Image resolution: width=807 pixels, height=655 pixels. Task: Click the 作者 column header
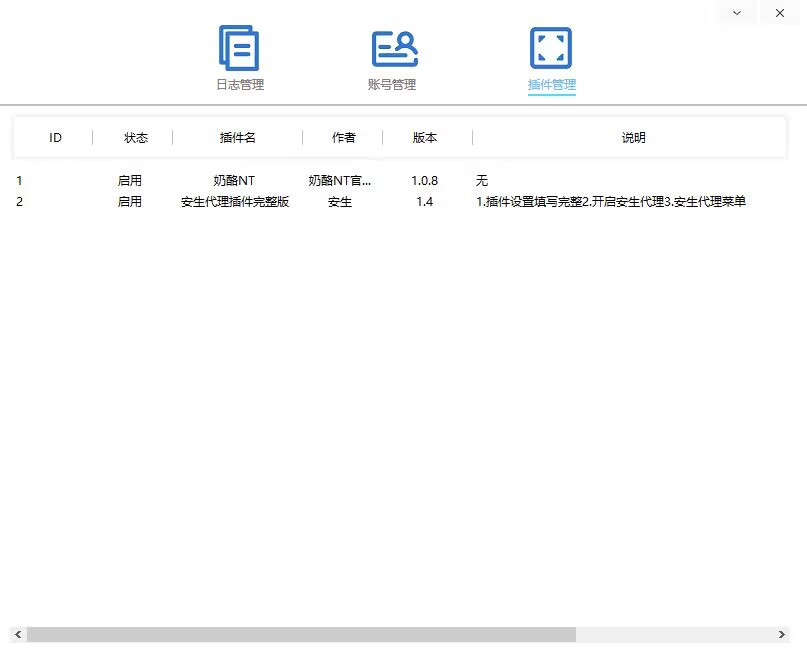(343, 138)
